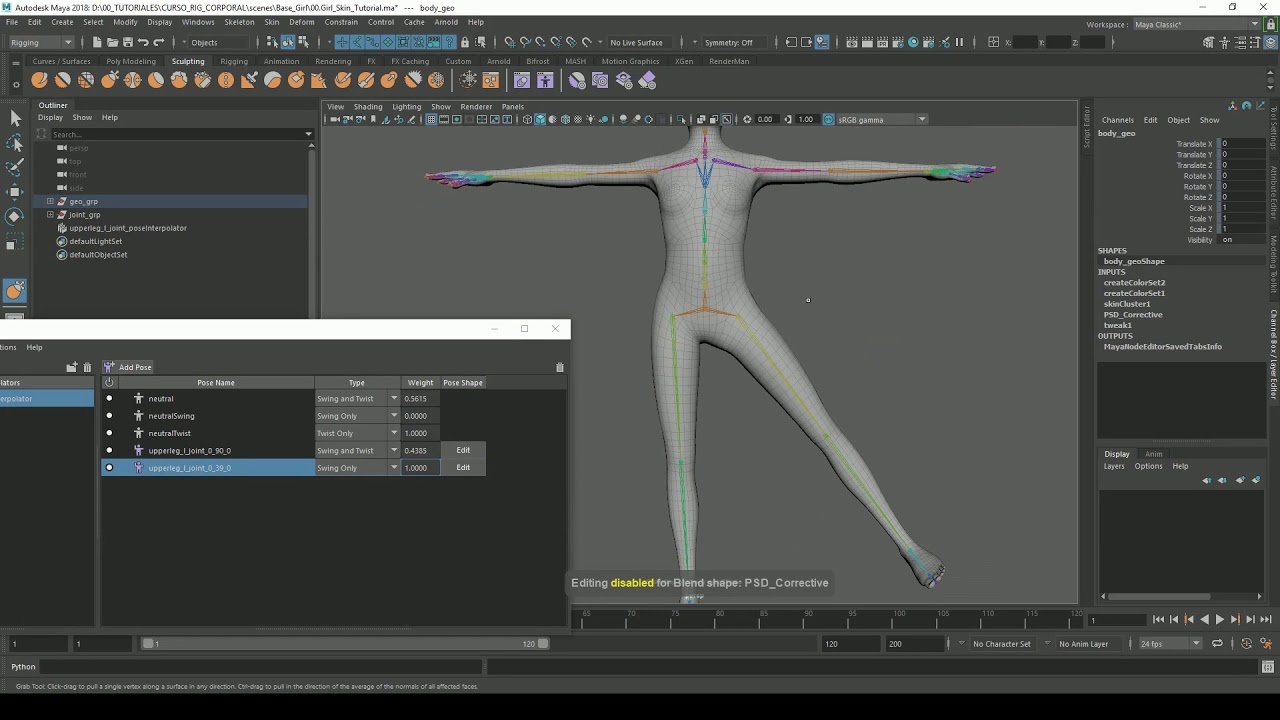Open the Deform menu in the menu bar
1280x720 pixels.
point(302,22)
